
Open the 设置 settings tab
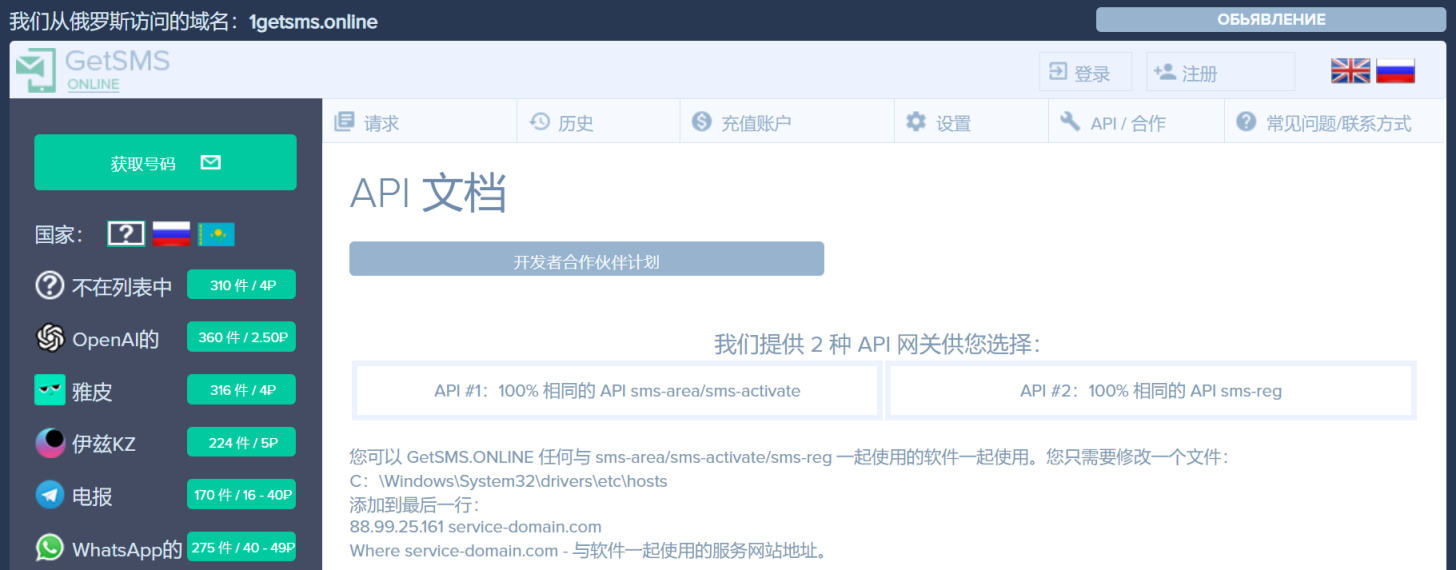[x=939, y=123]
